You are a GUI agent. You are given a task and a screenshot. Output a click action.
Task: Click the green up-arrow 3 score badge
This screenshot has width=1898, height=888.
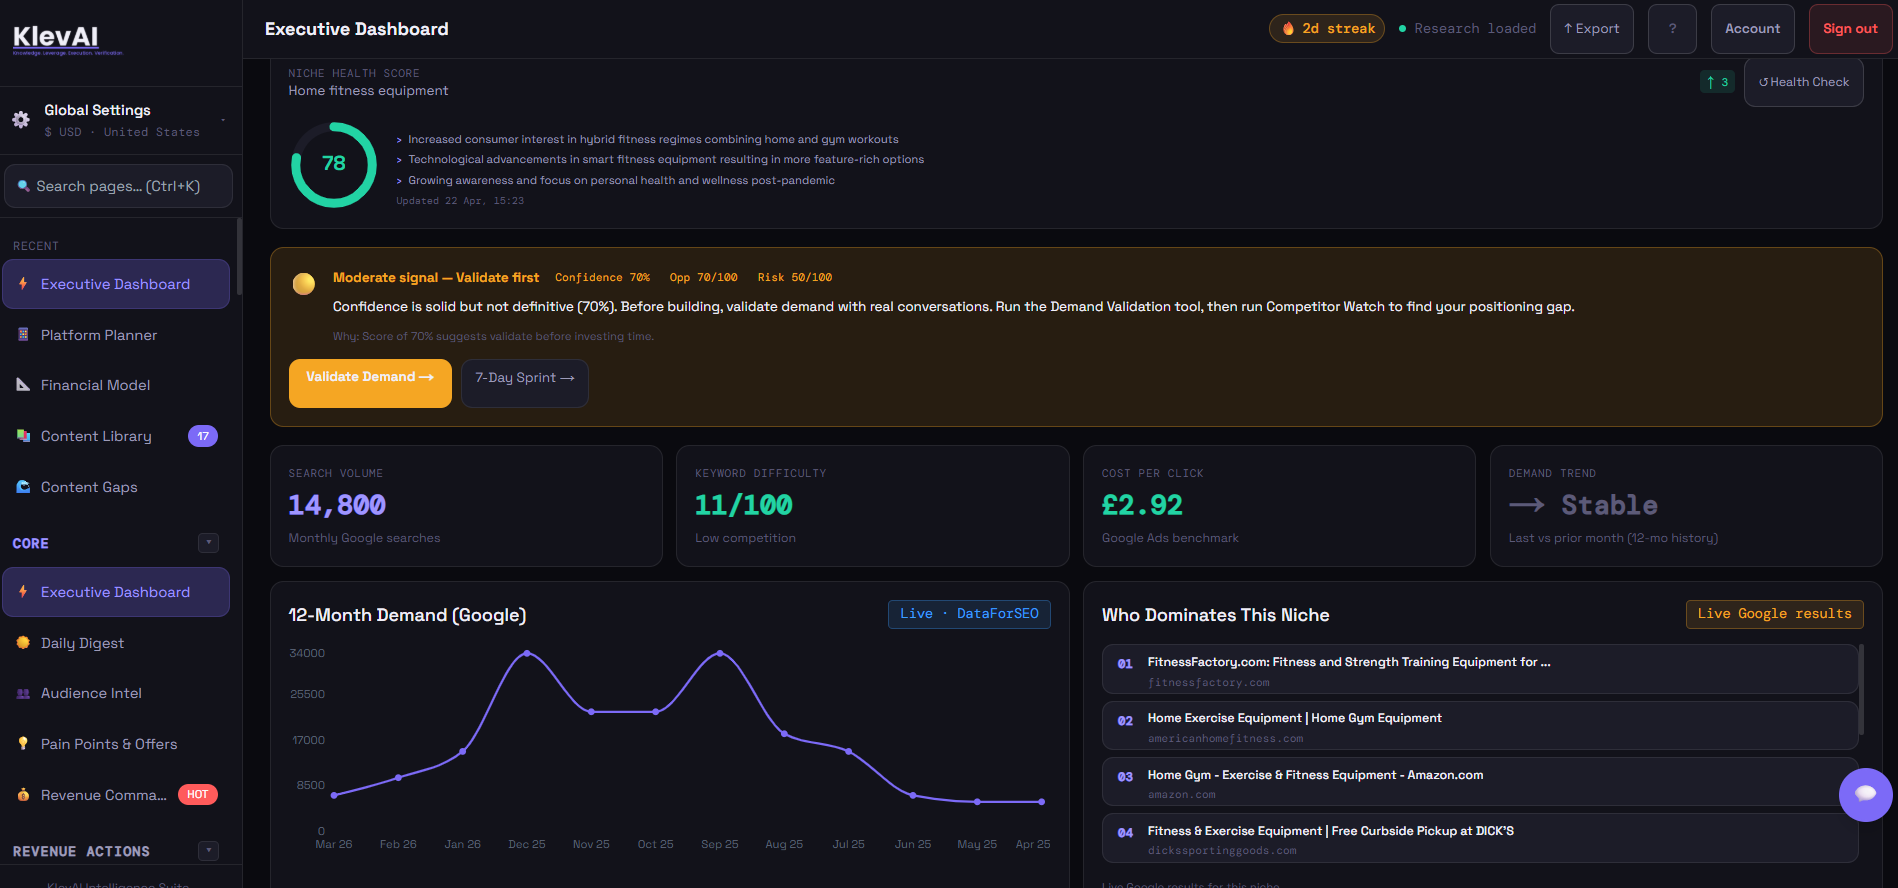pos(1717,82)
